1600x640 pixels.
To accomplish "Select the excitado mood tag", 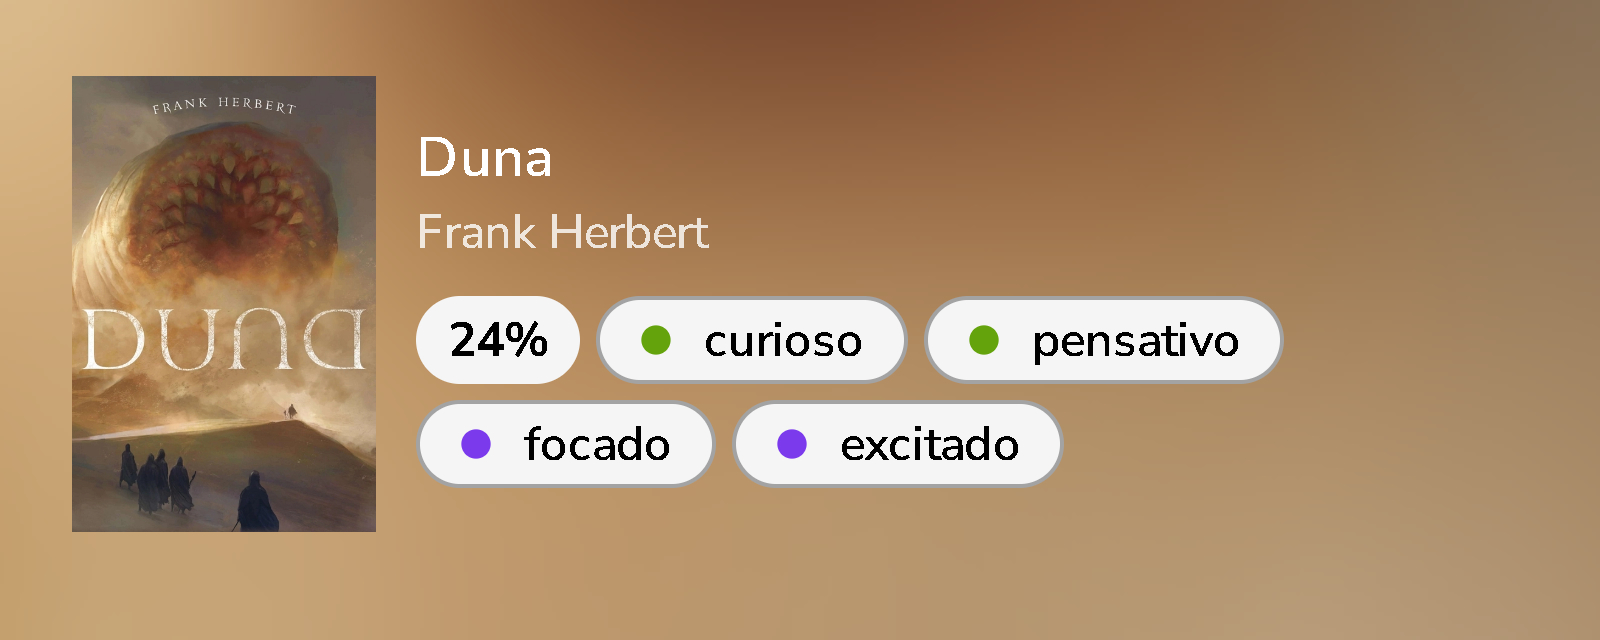I will [x=897, y=444].
